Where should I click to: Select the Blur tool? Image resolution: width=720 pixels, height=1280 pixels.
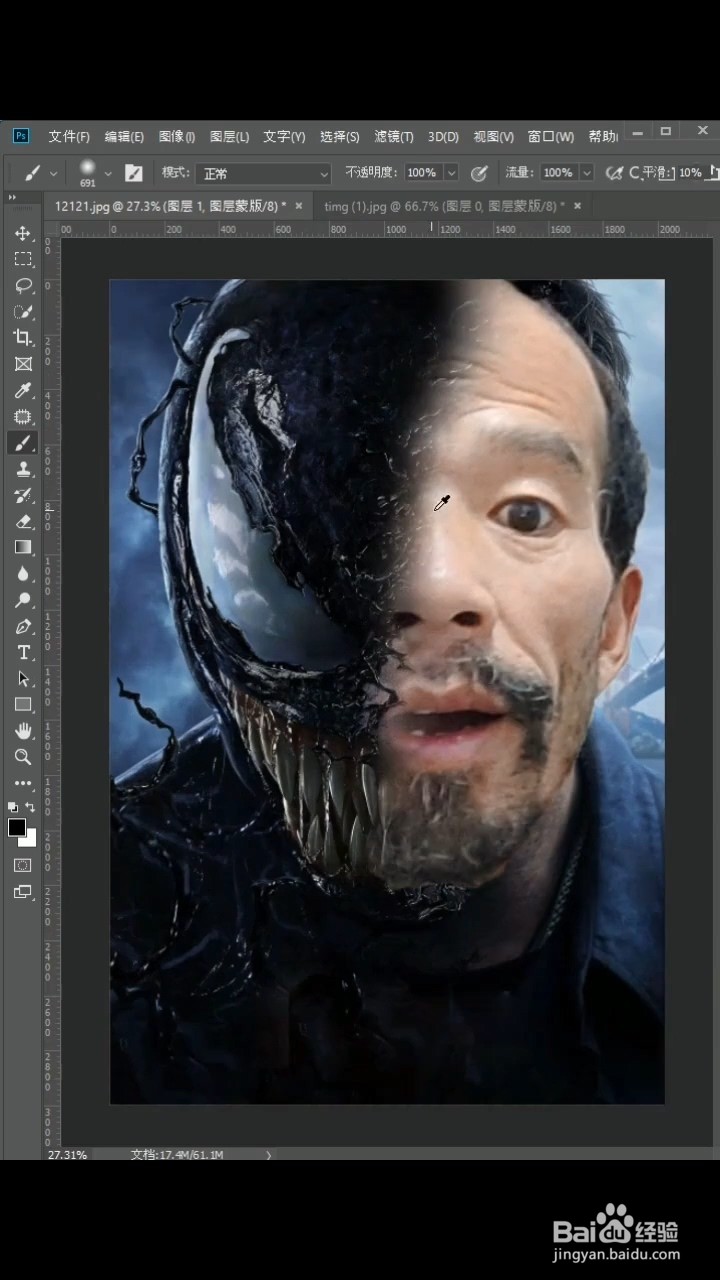[x=23, y=574]
